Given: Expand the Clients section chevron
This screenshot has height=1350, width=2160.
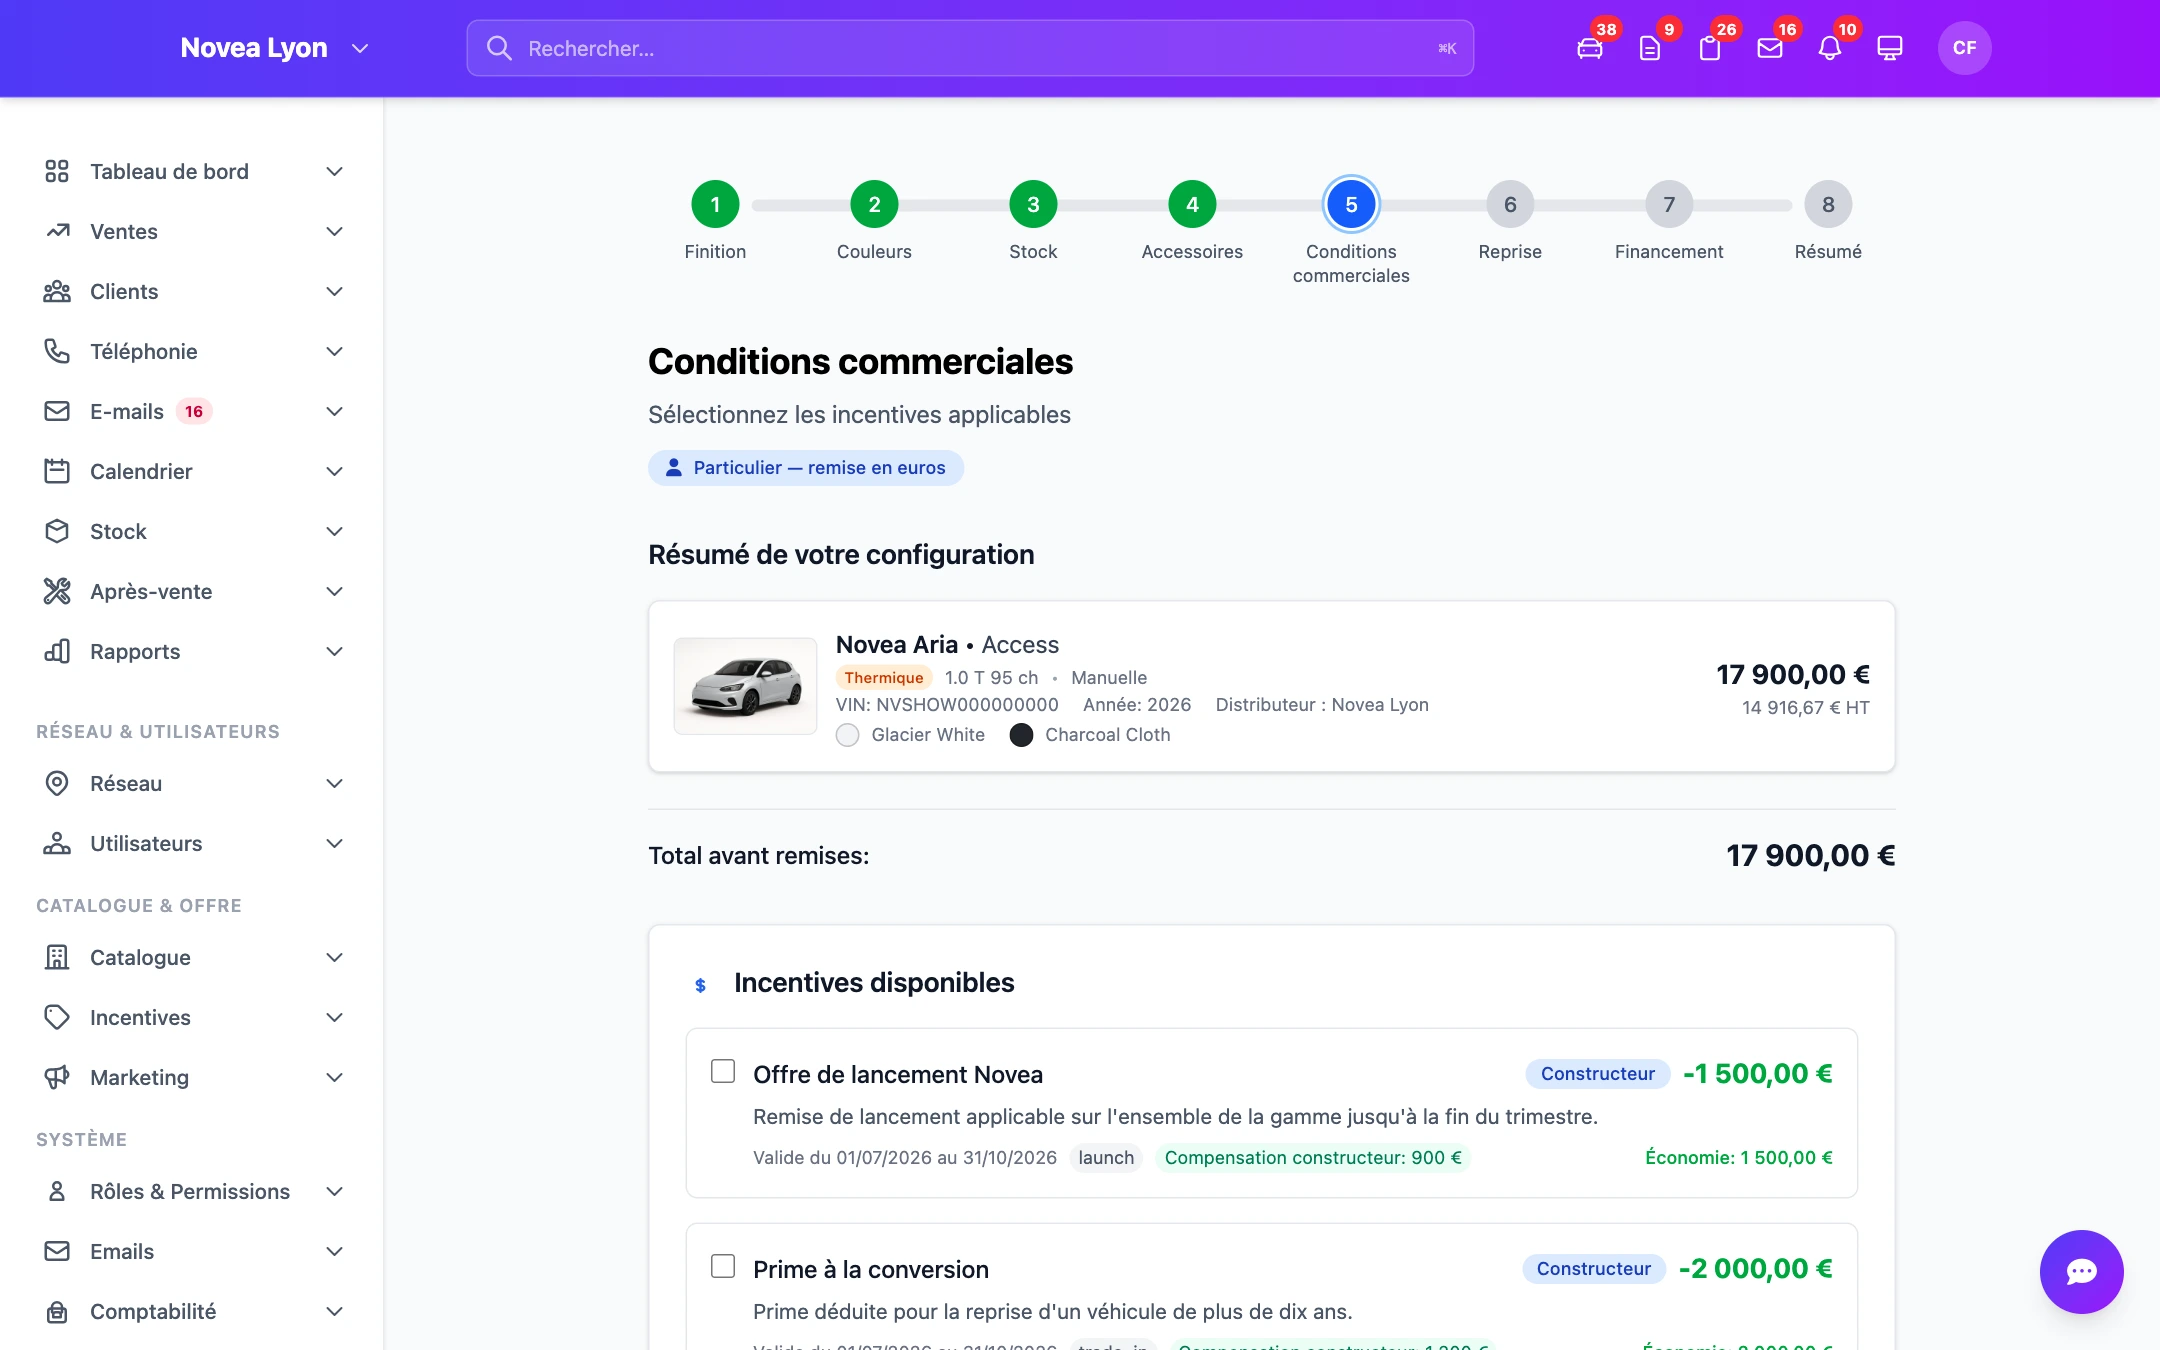Looking at the screenshot, I should click(335, 291).
